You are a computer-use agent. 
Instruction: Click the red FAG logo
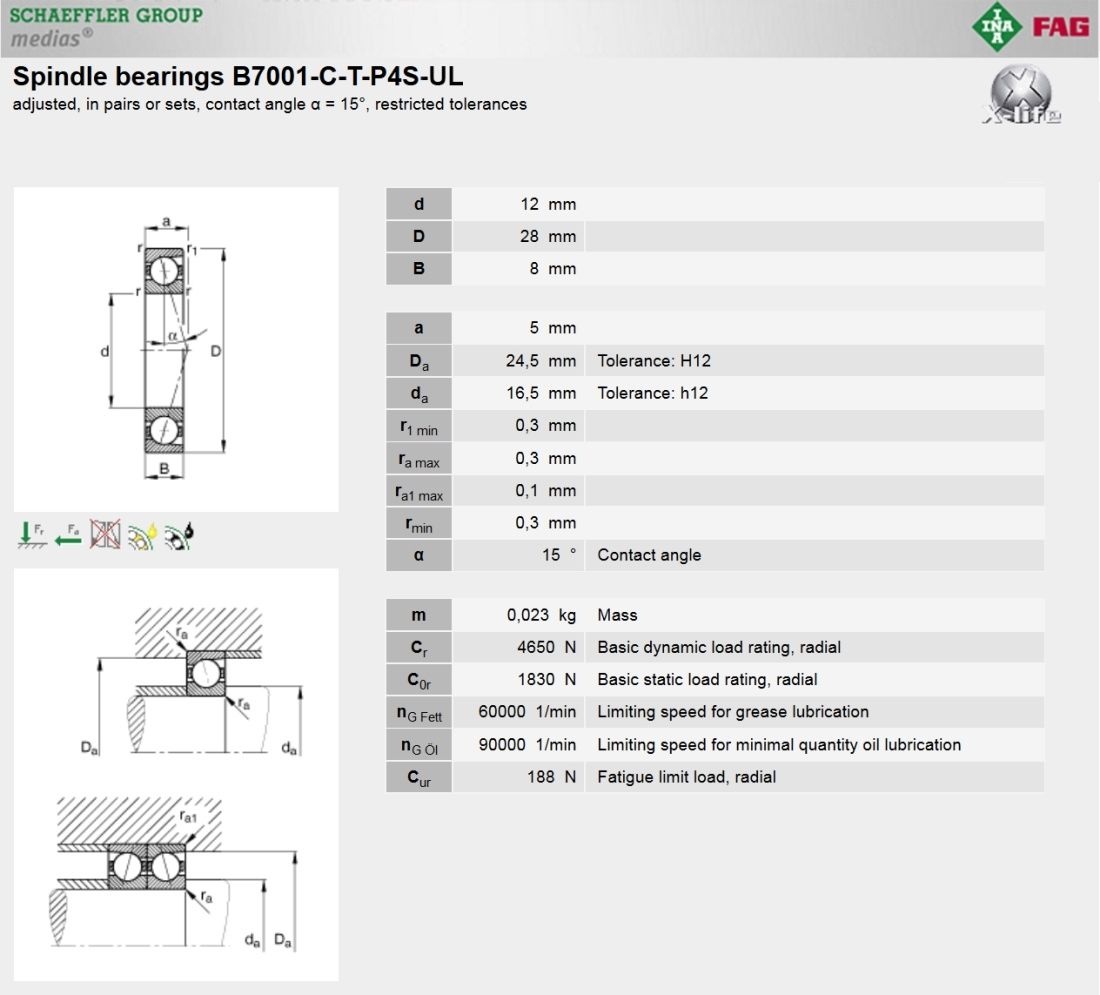(x=1060, y=27)
